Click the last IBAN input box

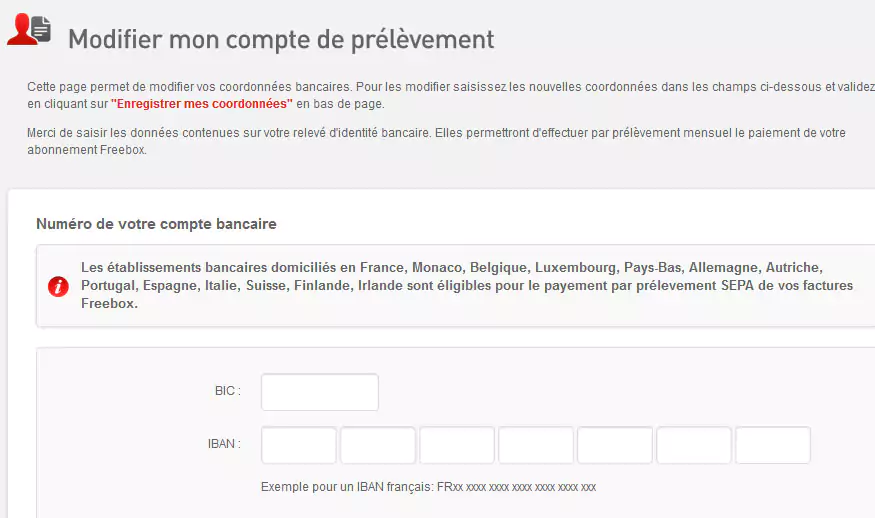point(773,445)
